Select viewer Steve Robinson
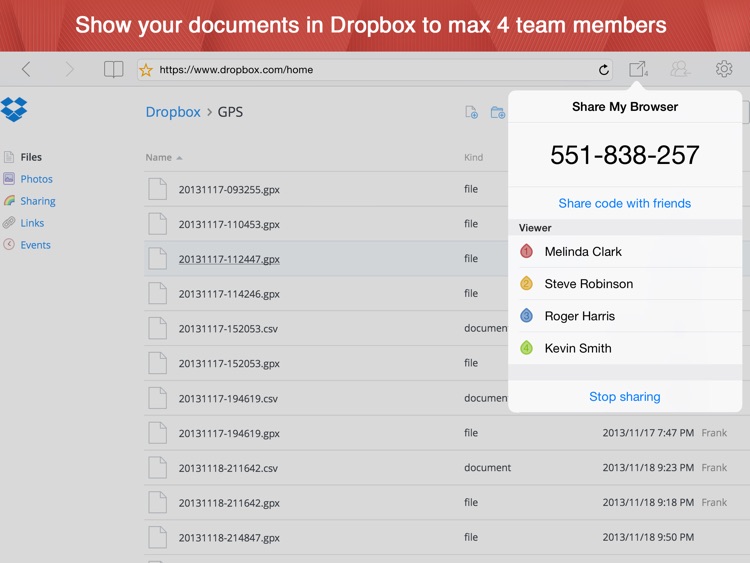 625,284
